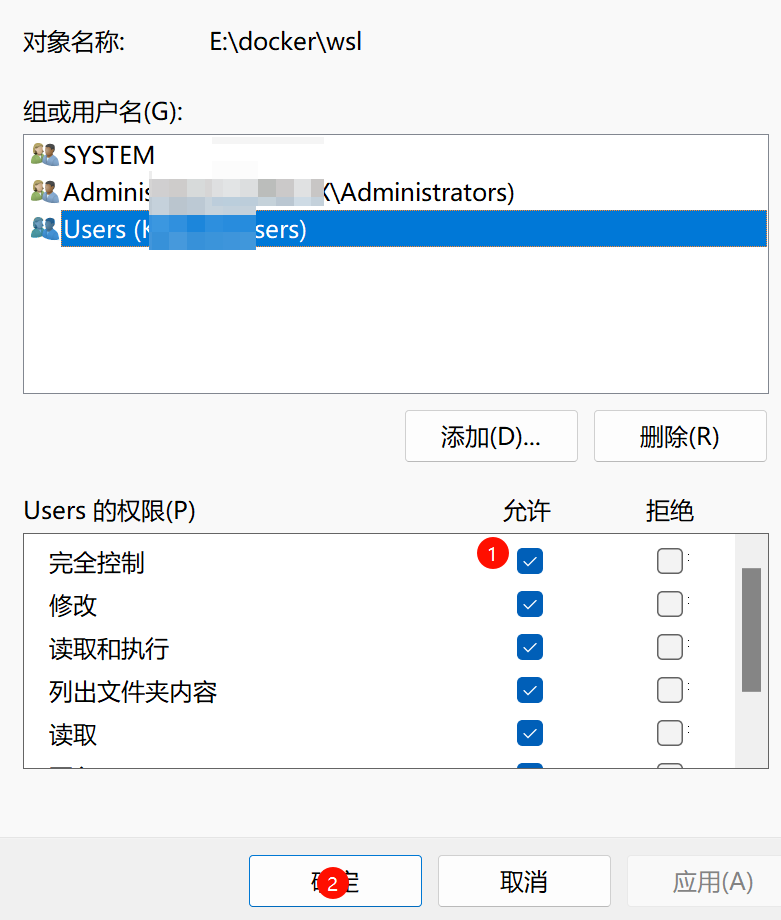This screenshot has height=920, width=781.
Task: Toggle Allow for 读取和执行
Action: 530,647
